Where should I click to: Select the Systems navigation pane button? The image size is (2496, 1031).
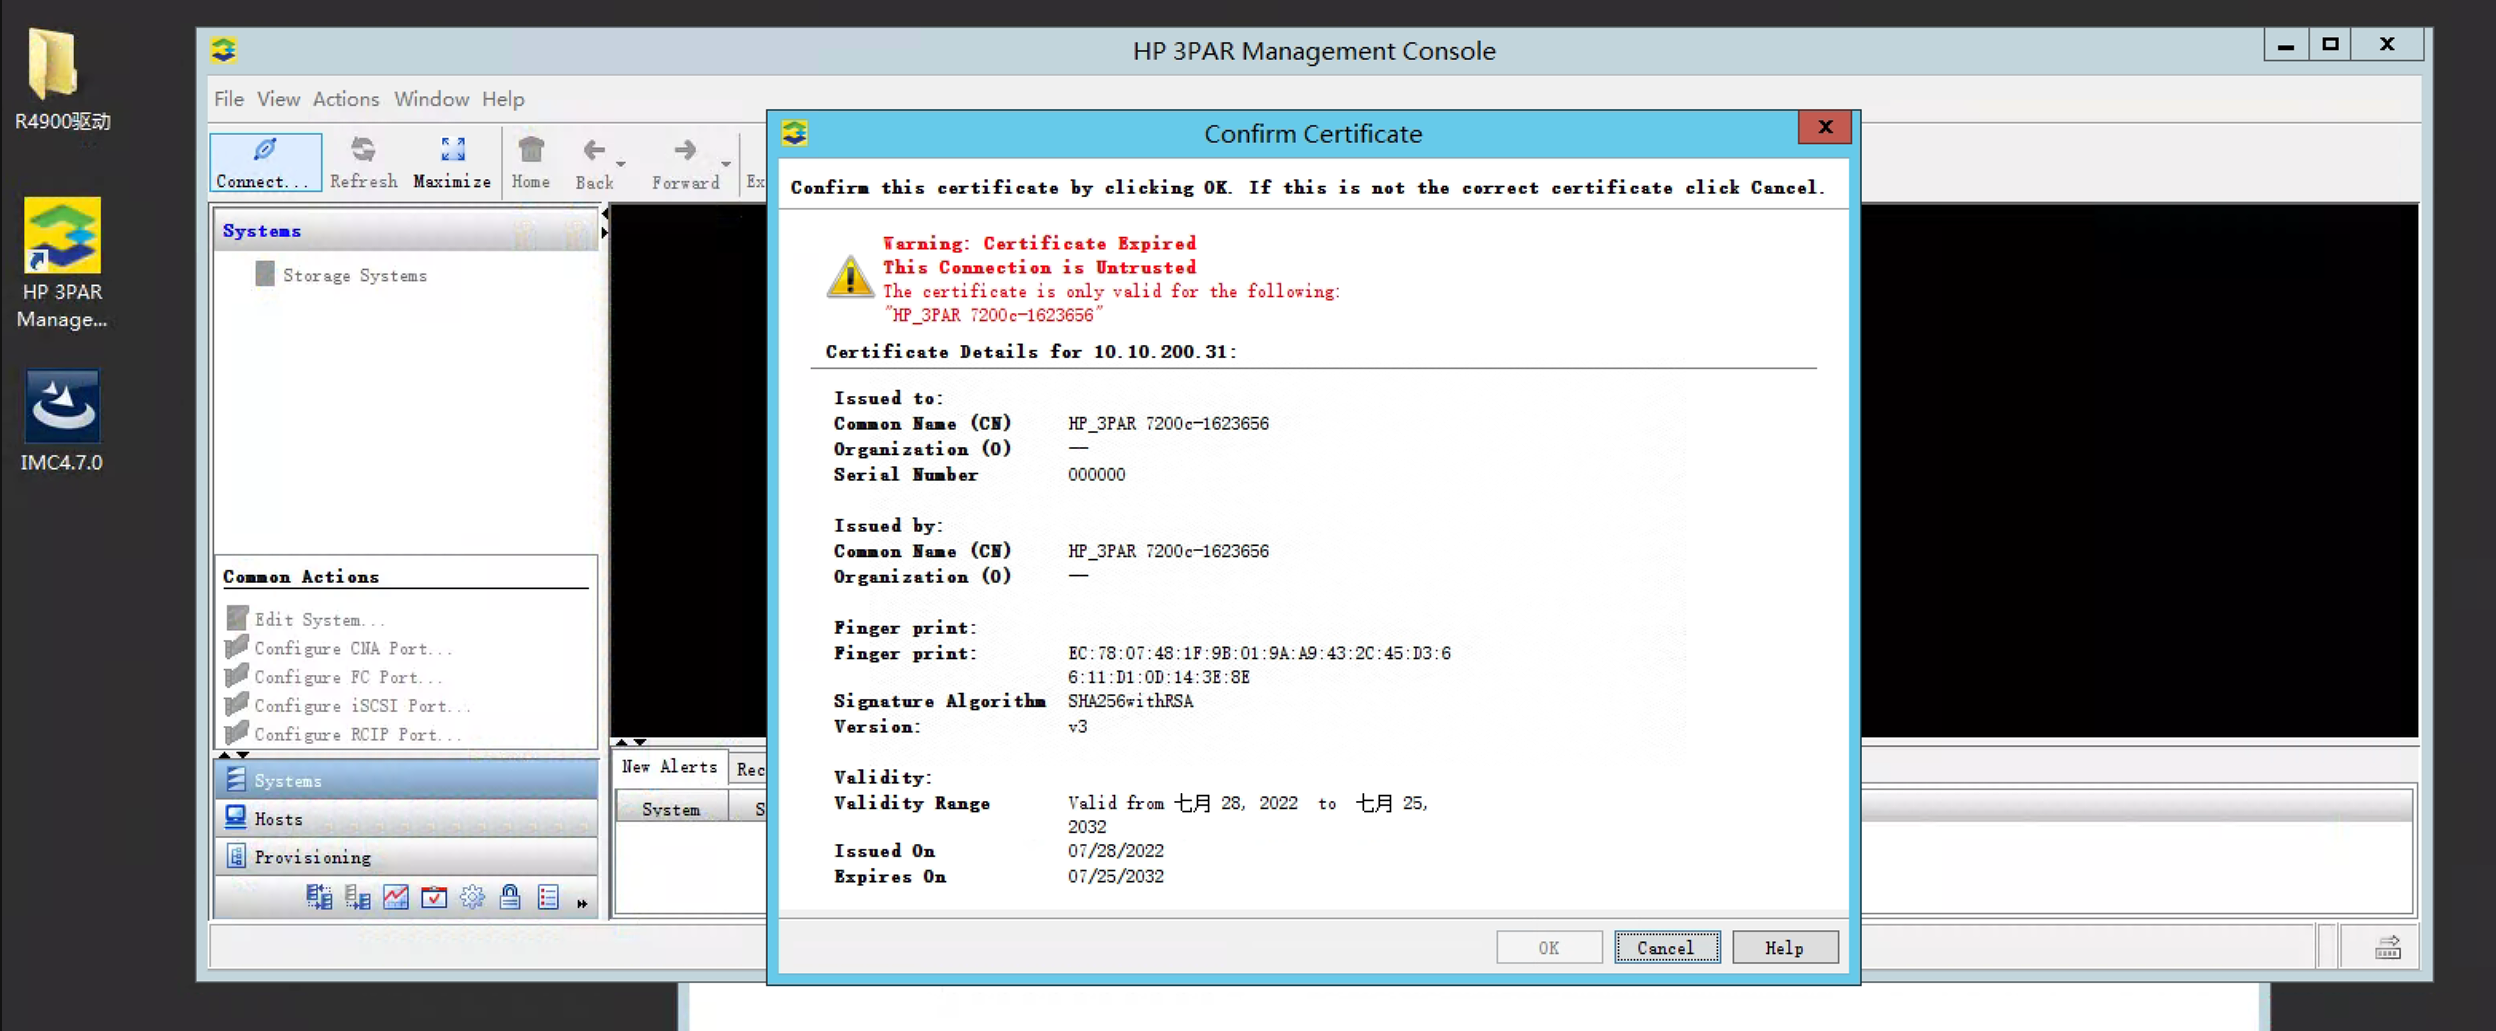click(406, 780)
